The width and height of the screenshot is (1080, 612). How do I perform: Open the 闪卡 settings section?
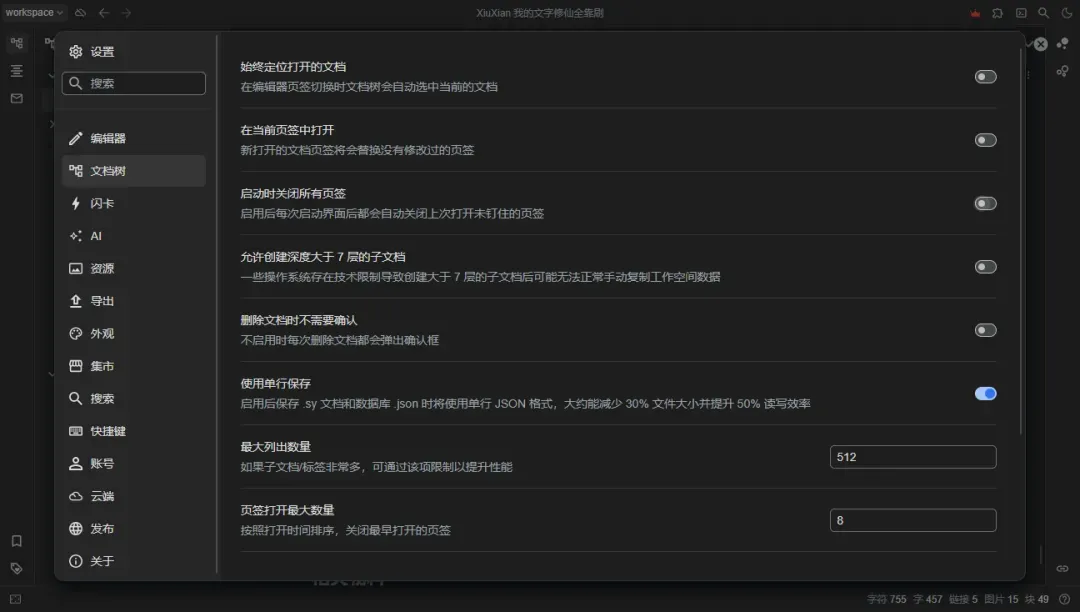[x=134, y=203]
